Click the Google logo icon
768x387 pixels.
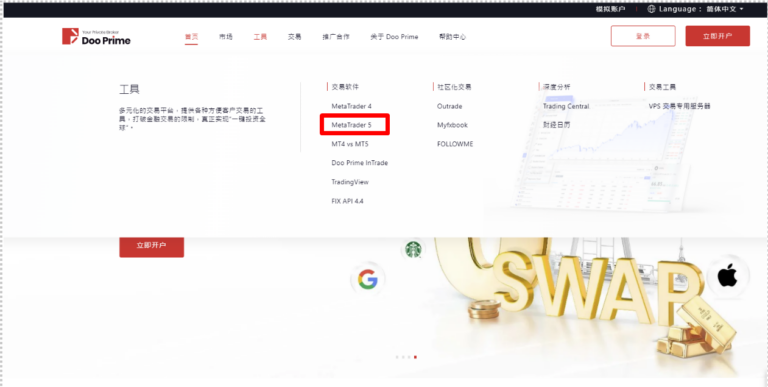[367, 280]
